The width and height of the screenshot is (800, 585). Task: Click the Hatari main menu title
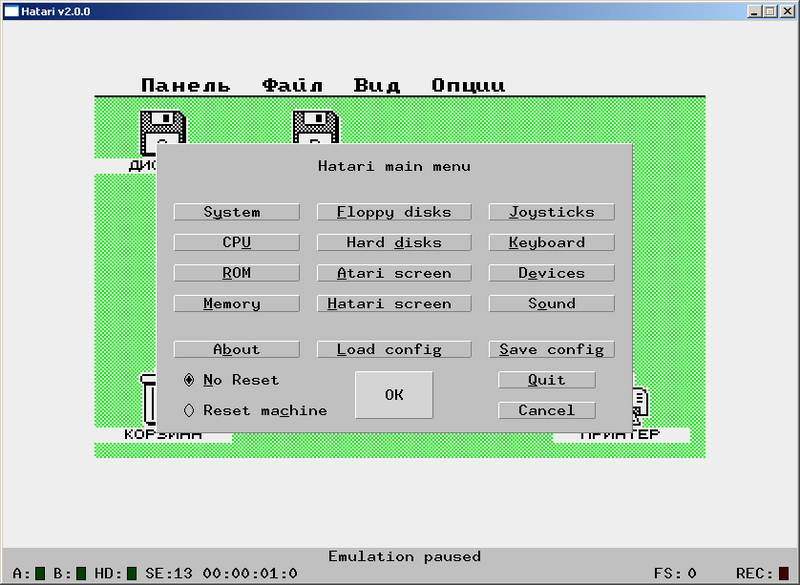394,166
